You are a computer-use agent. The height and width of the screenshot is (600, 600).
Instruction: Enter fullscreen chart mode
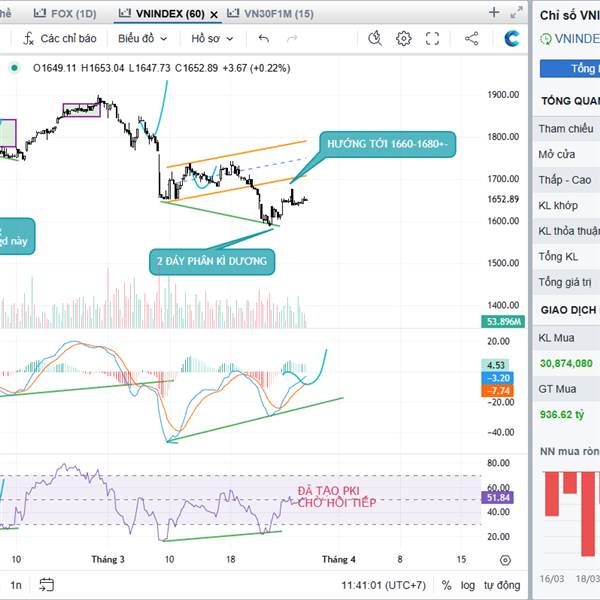tap(433, 38)
